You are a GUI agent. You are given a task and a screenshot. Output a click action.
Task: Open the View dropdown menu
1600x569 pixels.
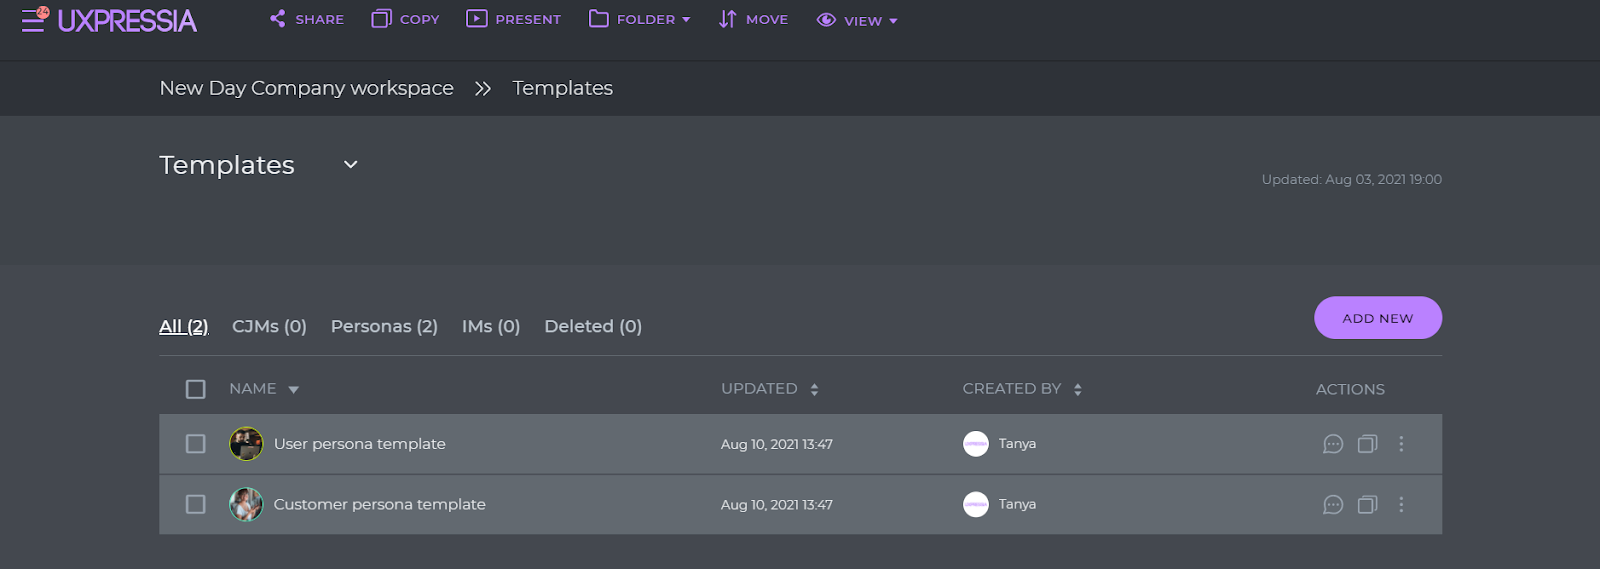(857, 20)
